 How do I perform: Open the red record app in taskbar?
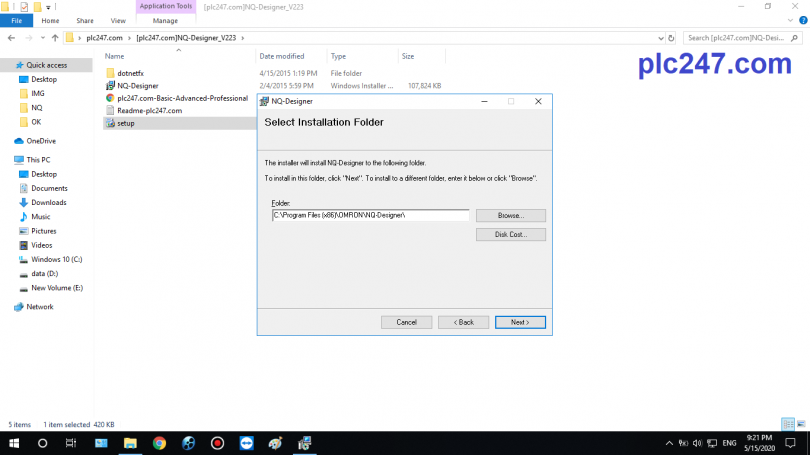click(217, 443)
